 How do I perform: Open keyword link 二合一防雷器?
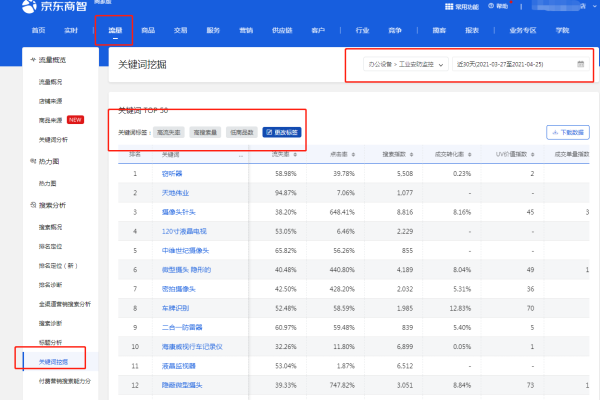click(x=182, y=327)
